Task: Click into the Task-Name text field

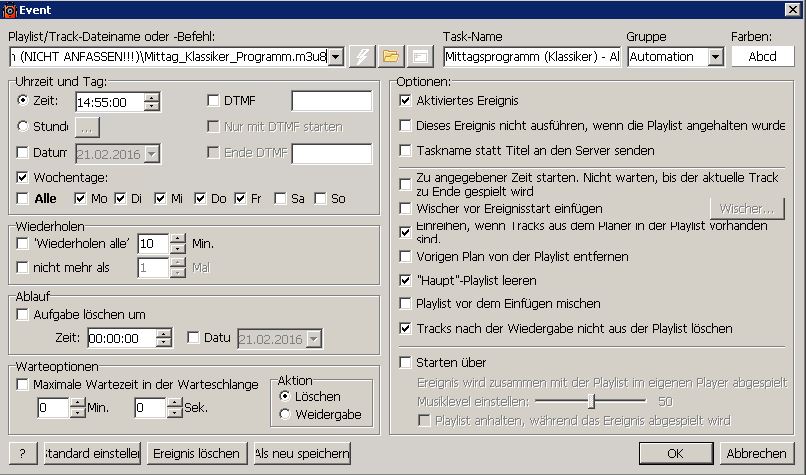Action: tap(530, 57)
